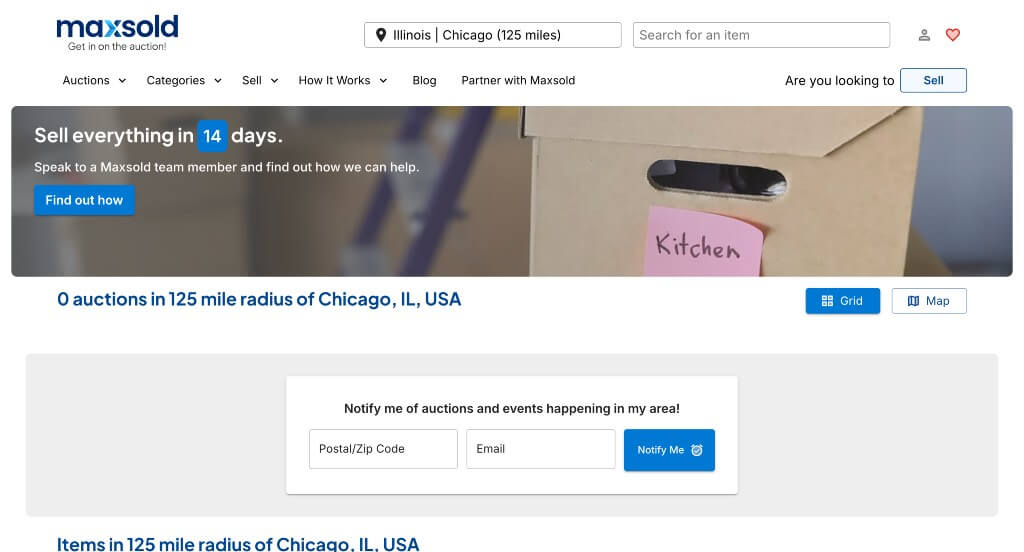The width and height of the screenshot is (1024, 552).
Task: Click the Notify Me button
Action: coord(669,450)
